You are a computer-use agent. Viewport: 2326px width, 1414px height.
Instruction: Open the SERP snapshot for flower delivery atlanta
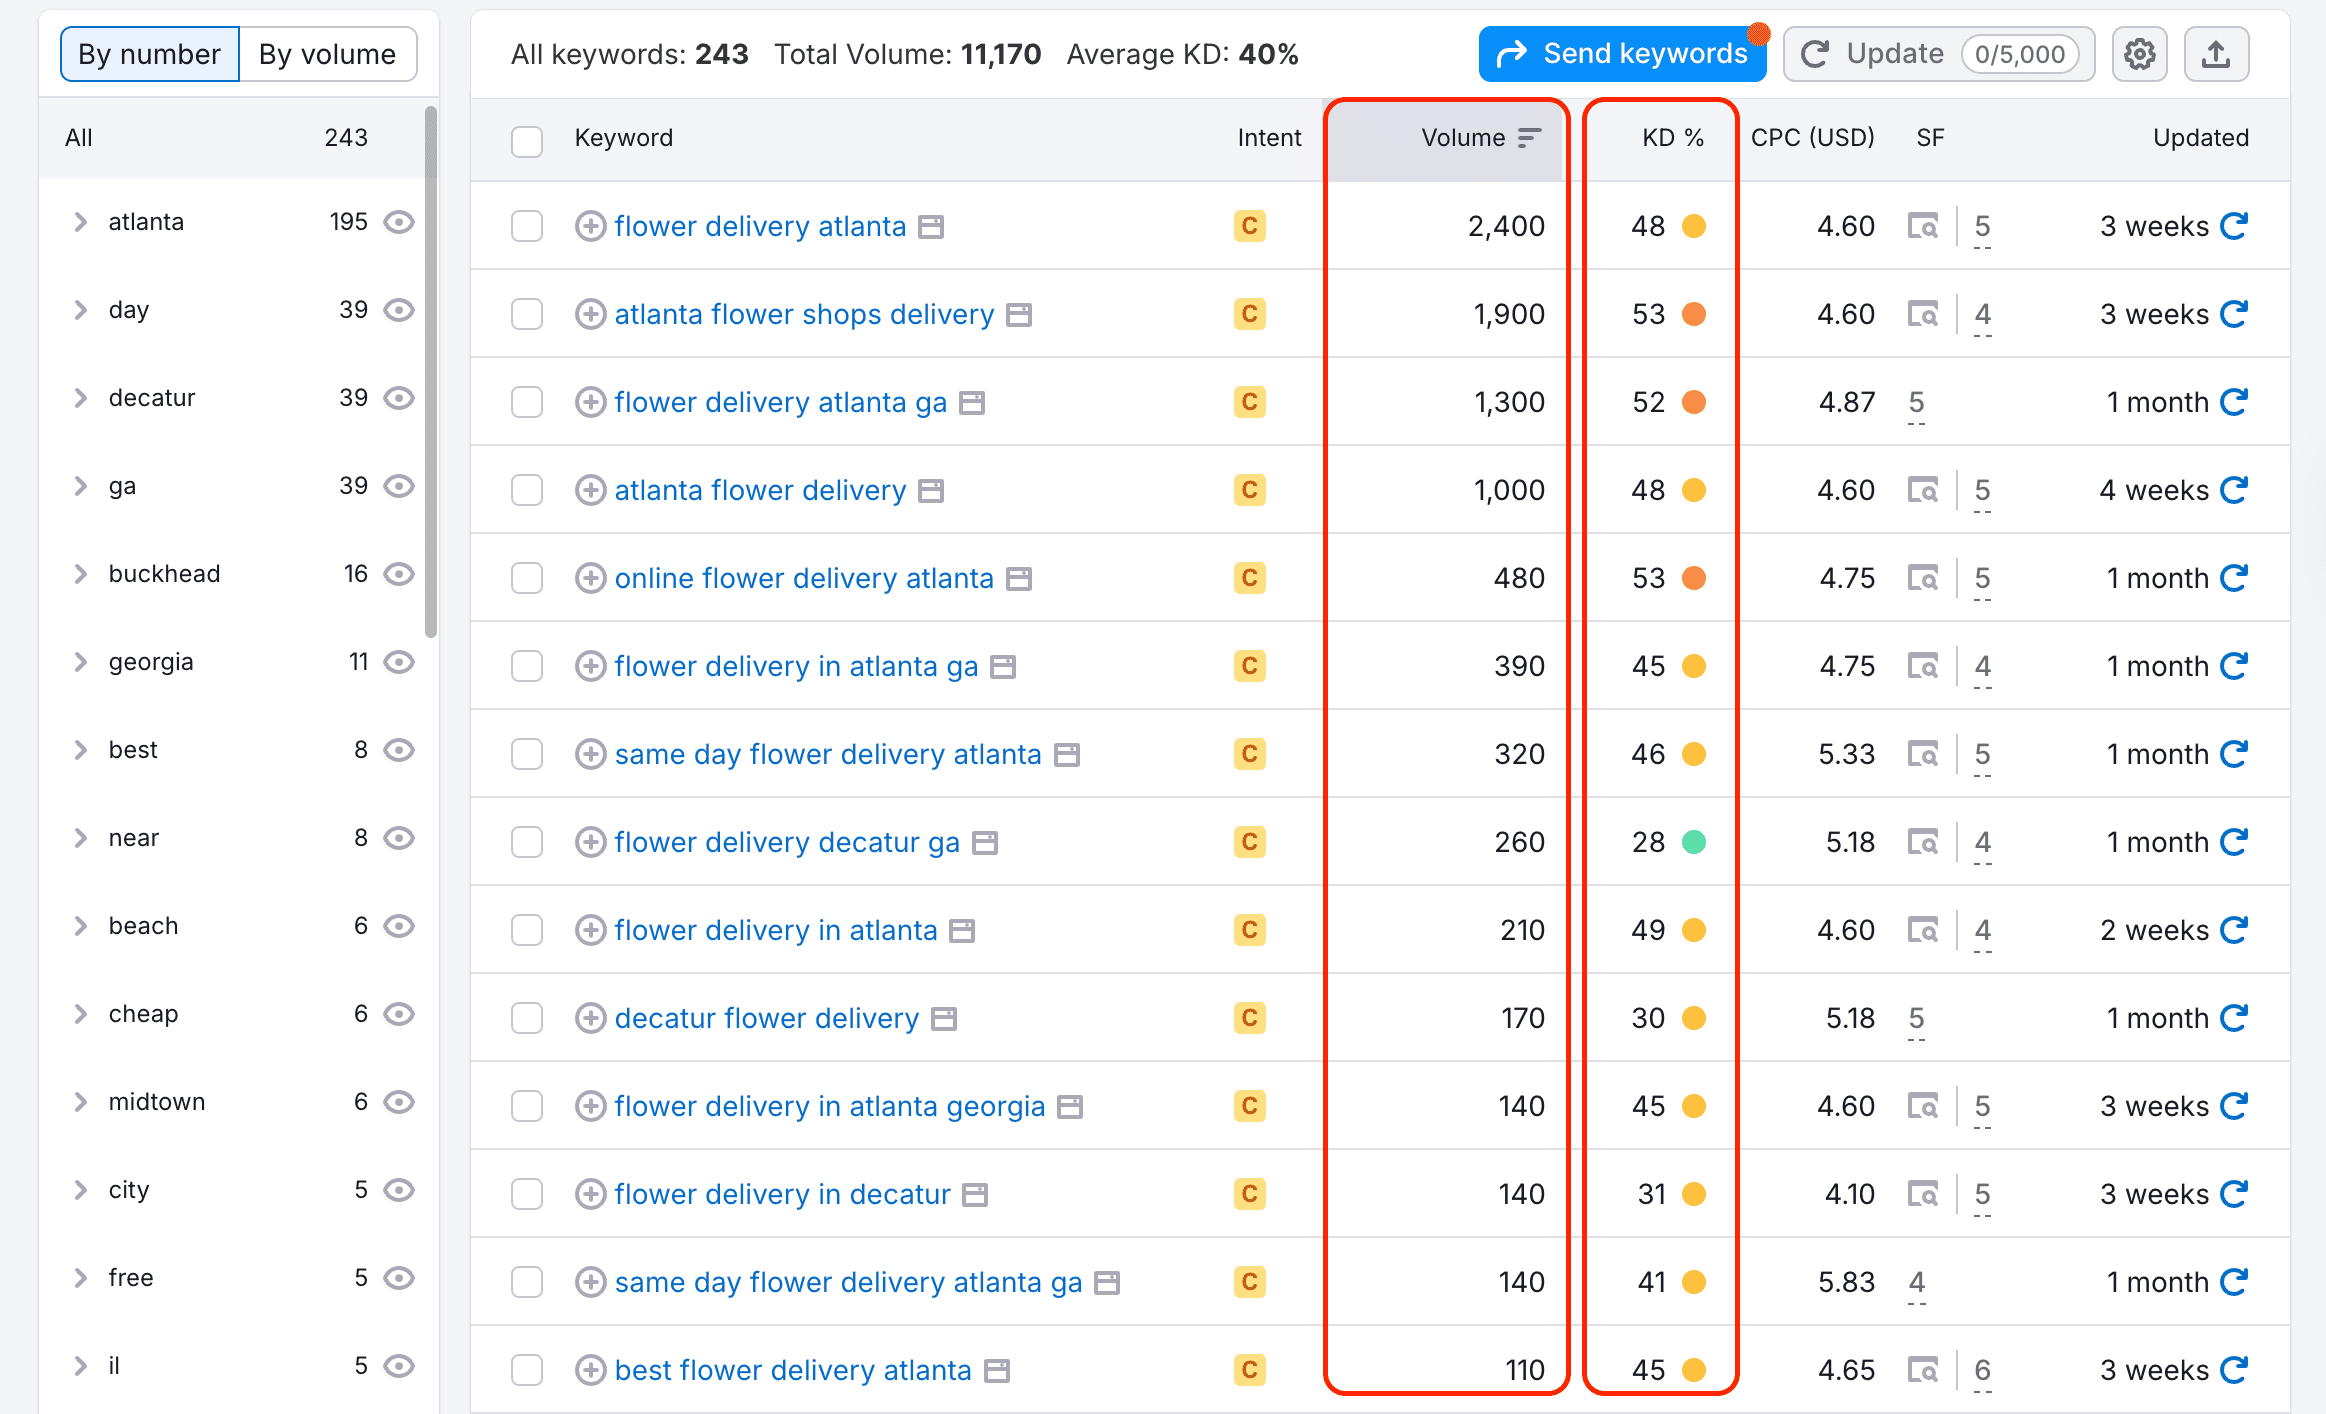coord(930,226)
